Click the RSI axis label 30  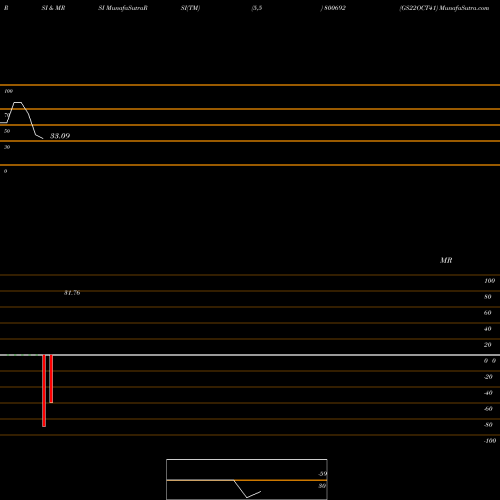(x=7, y=147)
